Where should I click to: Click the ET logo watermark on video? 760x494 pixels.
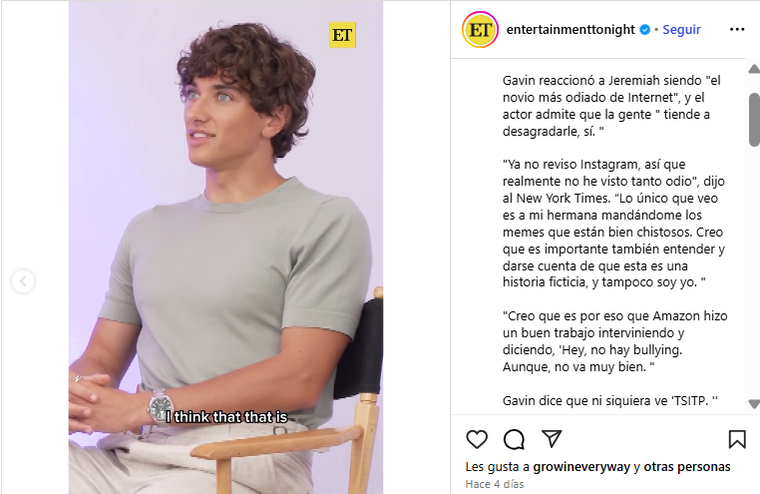click(x=342, y=35)
